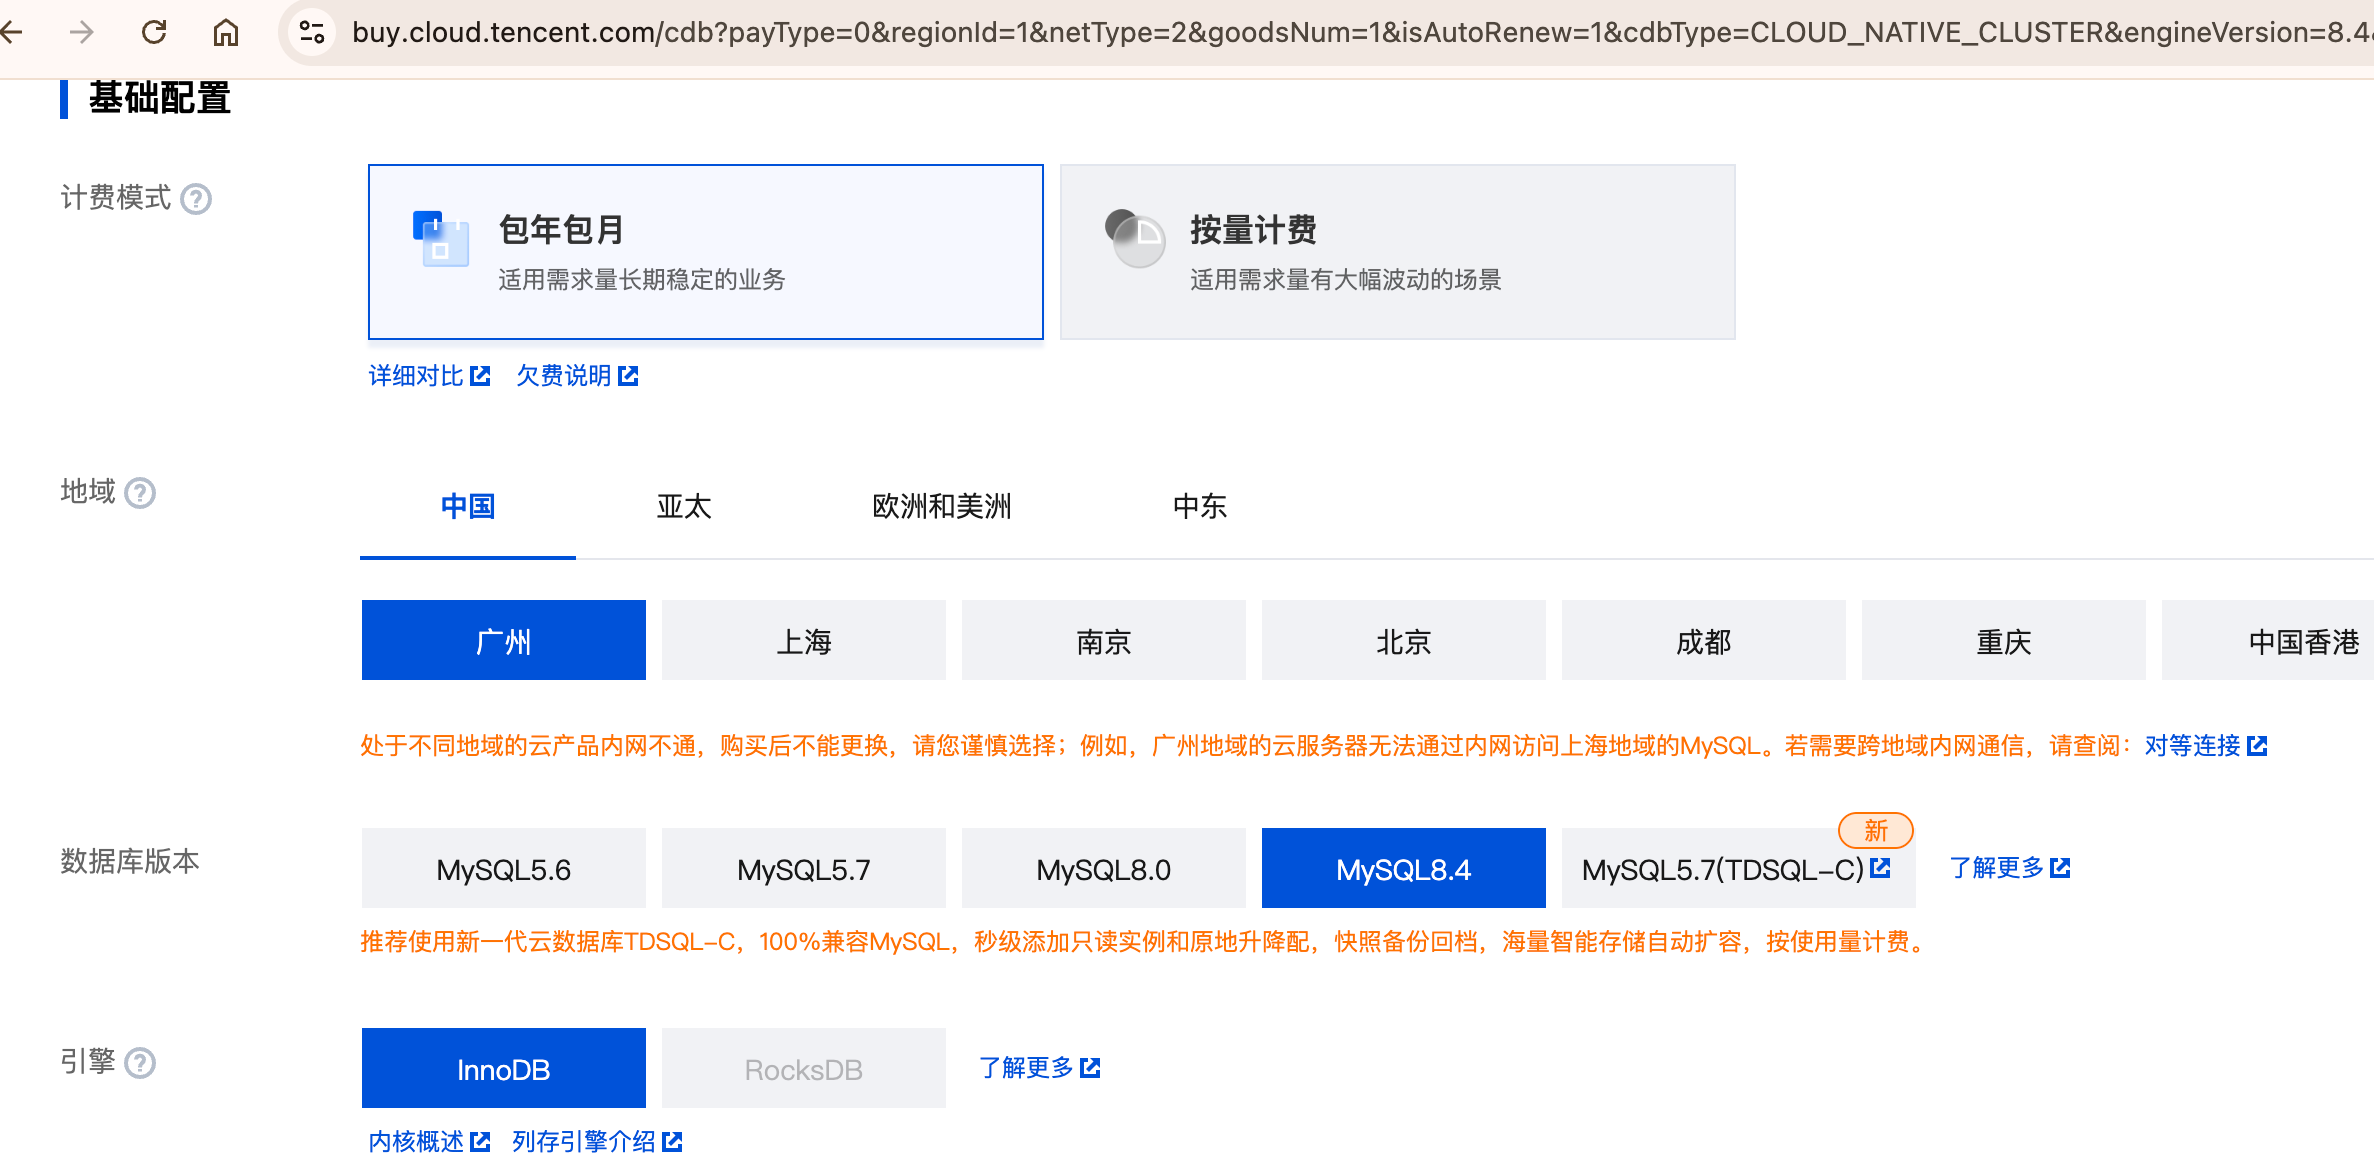Viewport: 2374px width, 1170px height.
Task: Open 了解更多 link beside database versions
Action: pyautogui.click(x=2010, y=868)
